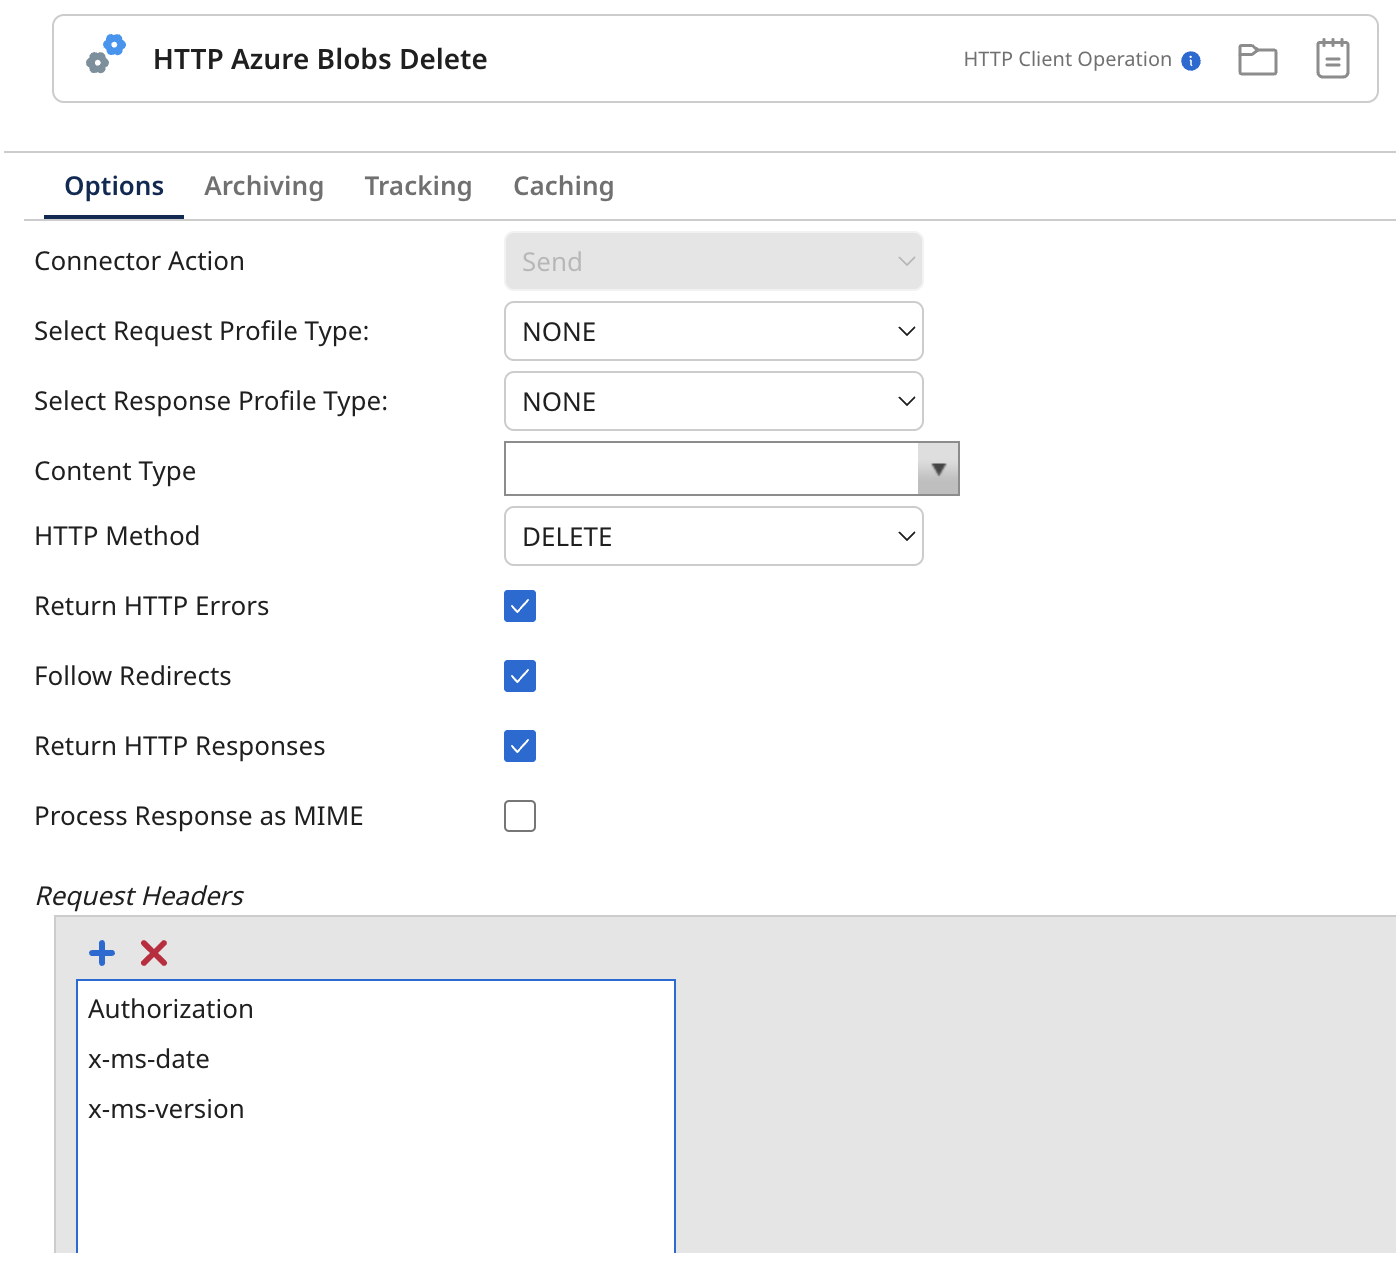
Task: Open the notes clipboard icon
Action: [1333, 60]
